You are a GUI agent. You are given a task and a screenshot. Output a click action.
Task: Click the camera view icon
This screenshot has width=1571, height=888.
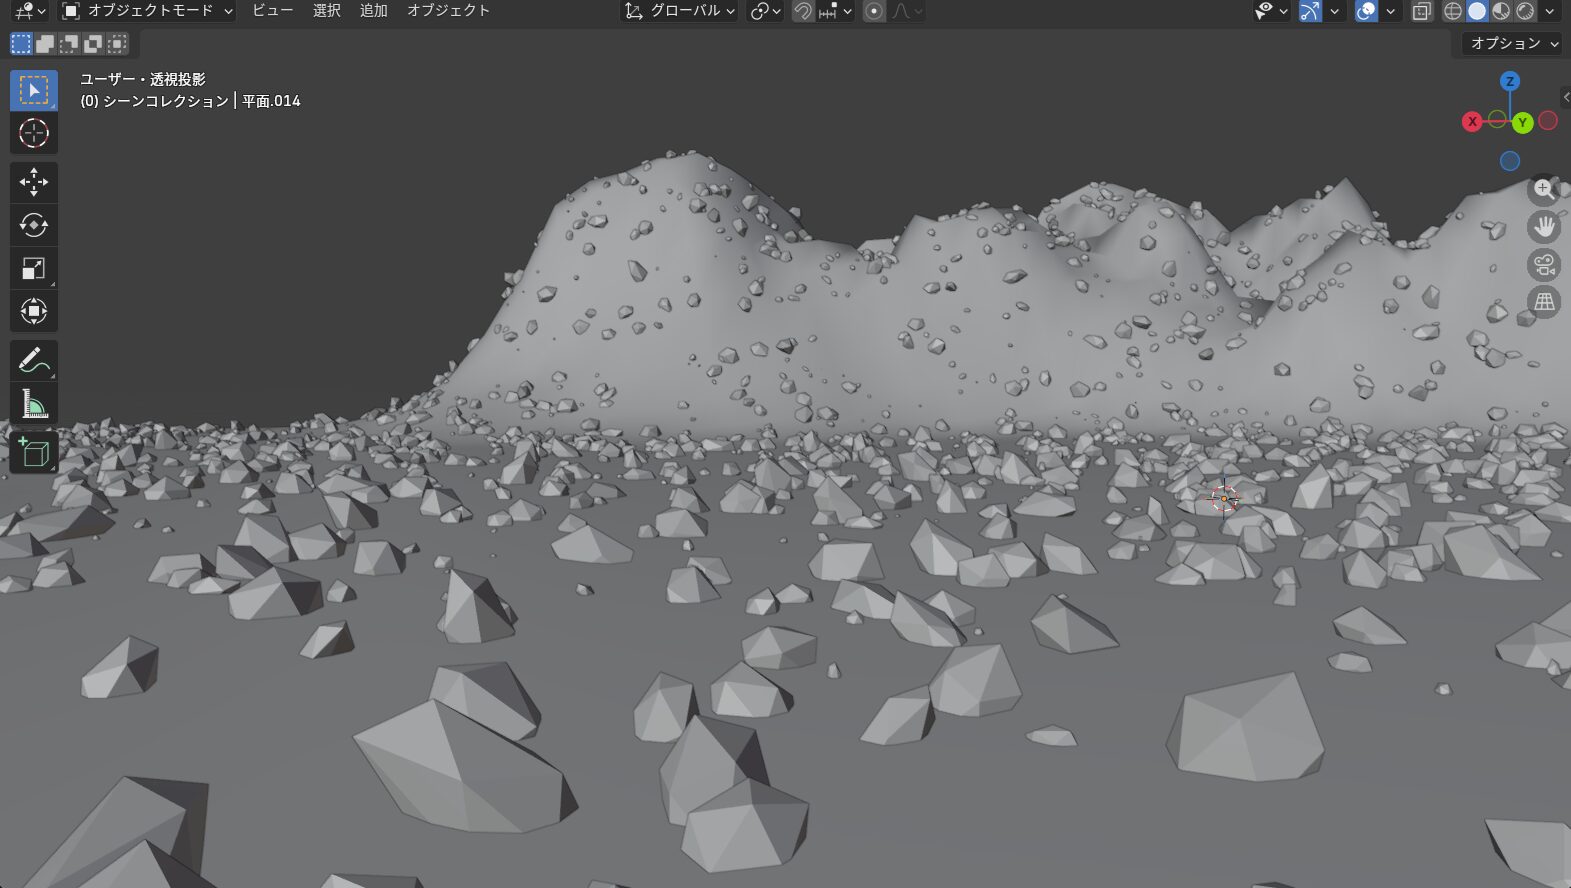(x=1544, y=265)
